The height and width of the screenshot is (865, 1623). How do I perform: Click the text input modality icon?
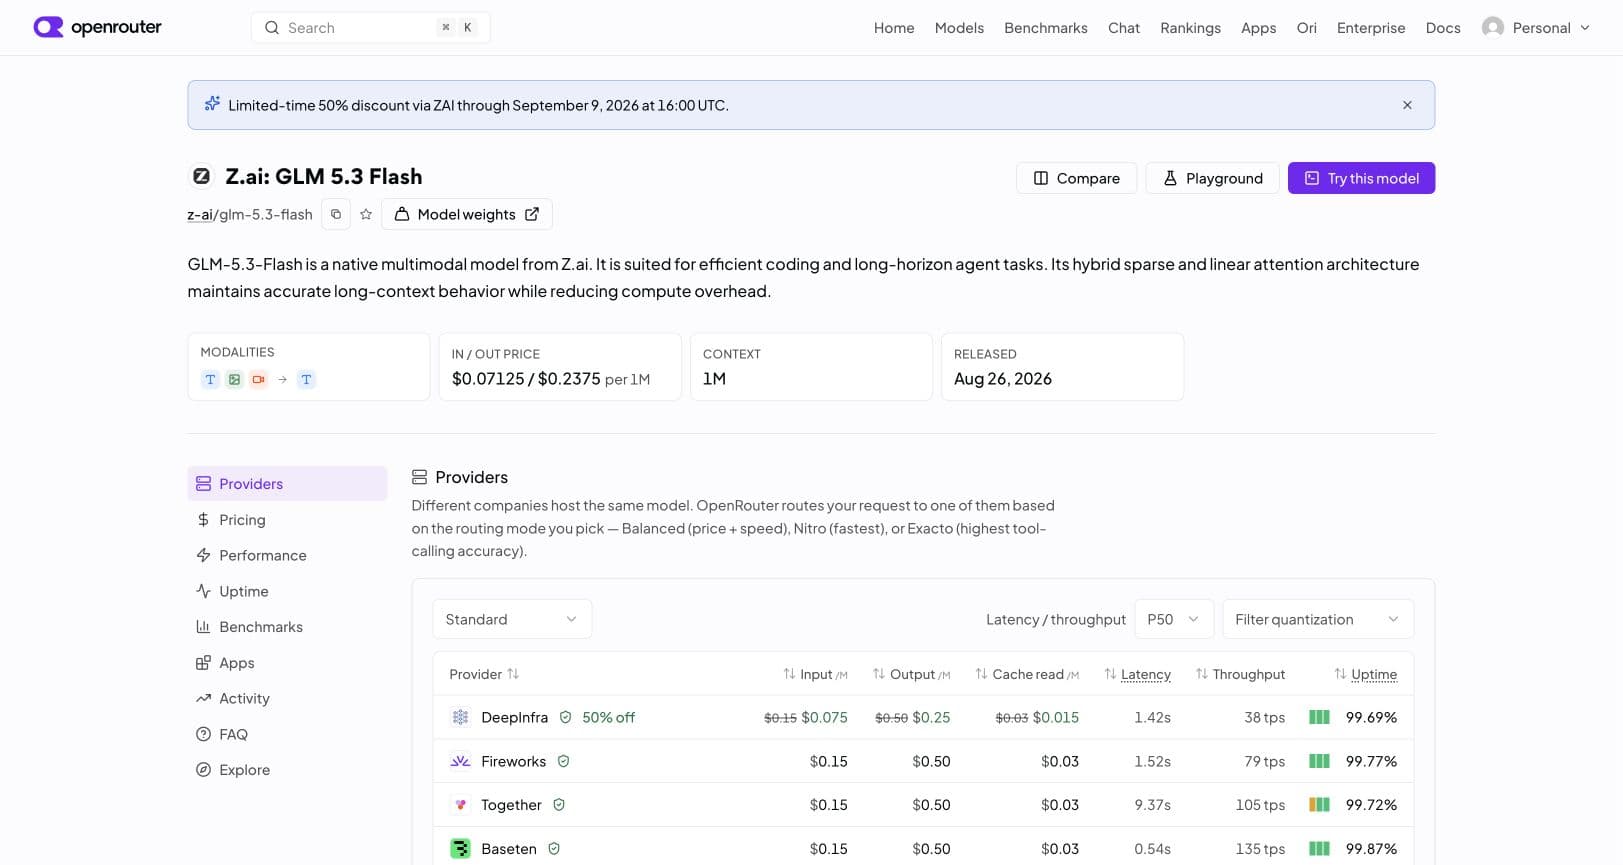210,380
